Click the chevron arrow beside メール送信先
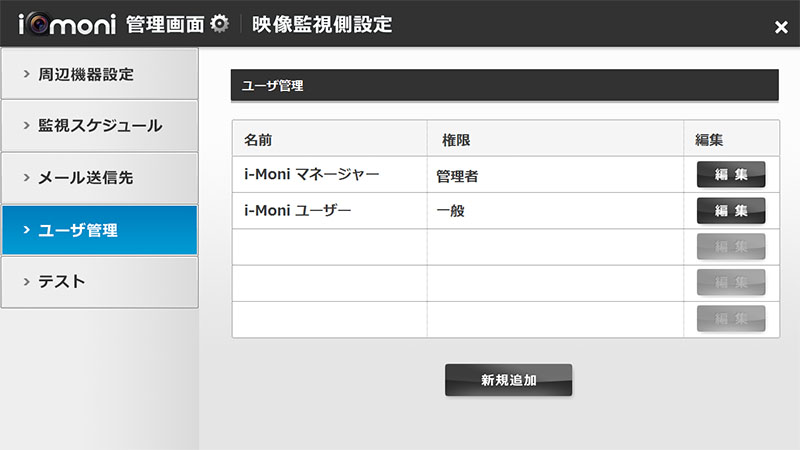800x450 pixels. tap(26, 179)
